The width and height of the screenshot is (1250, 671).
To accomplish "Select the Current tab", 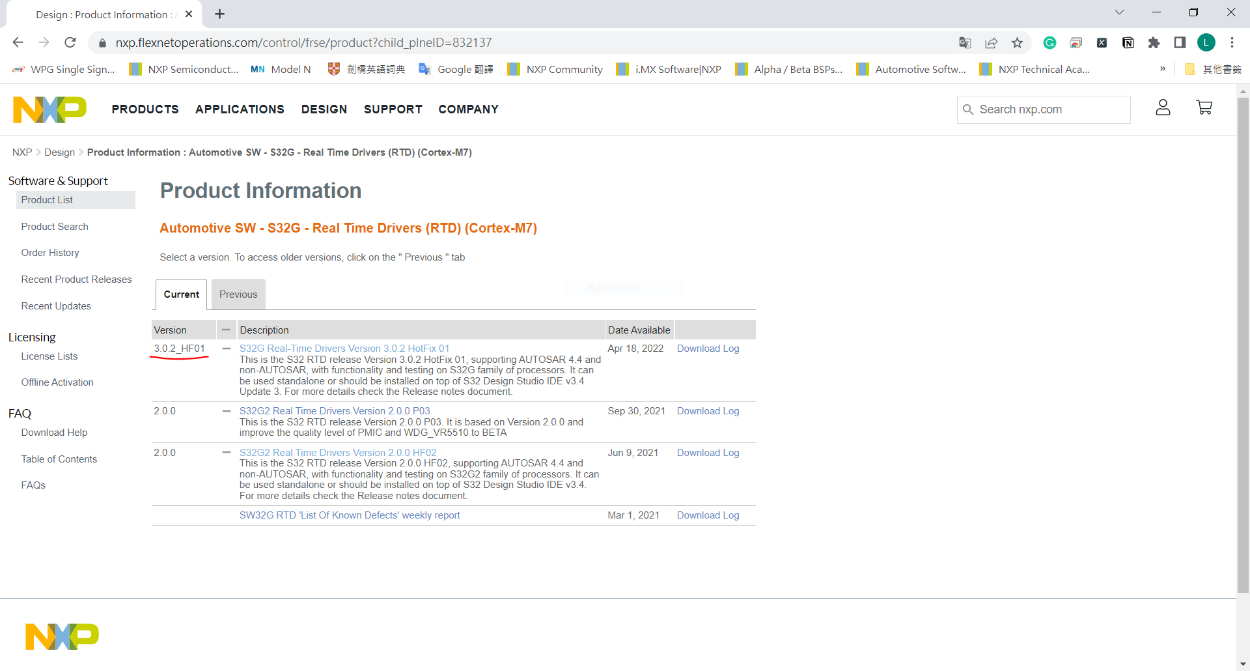I will (x=182, y=294).
